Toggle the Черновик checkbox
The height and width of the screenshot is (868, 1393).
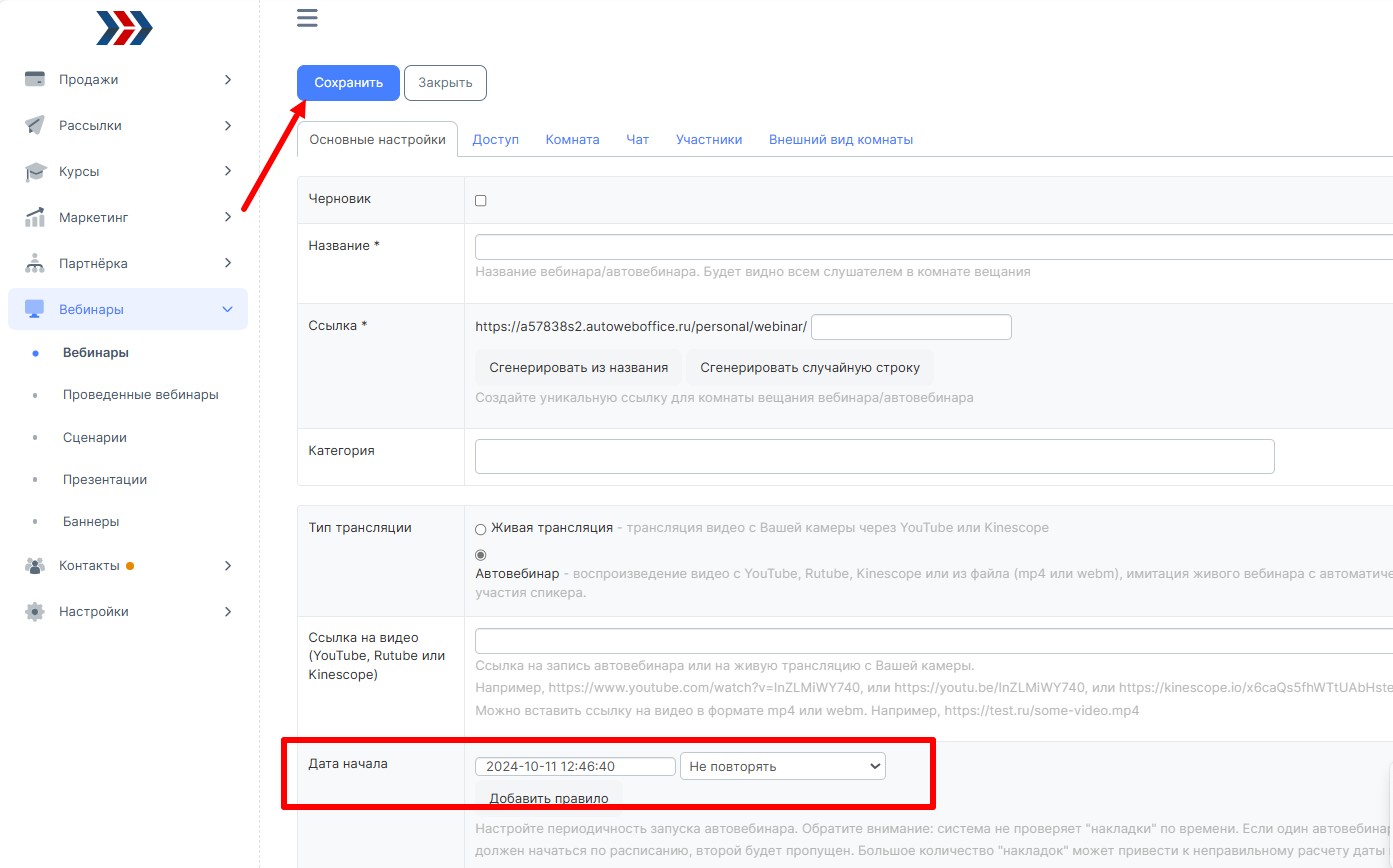tap(481, 200)
